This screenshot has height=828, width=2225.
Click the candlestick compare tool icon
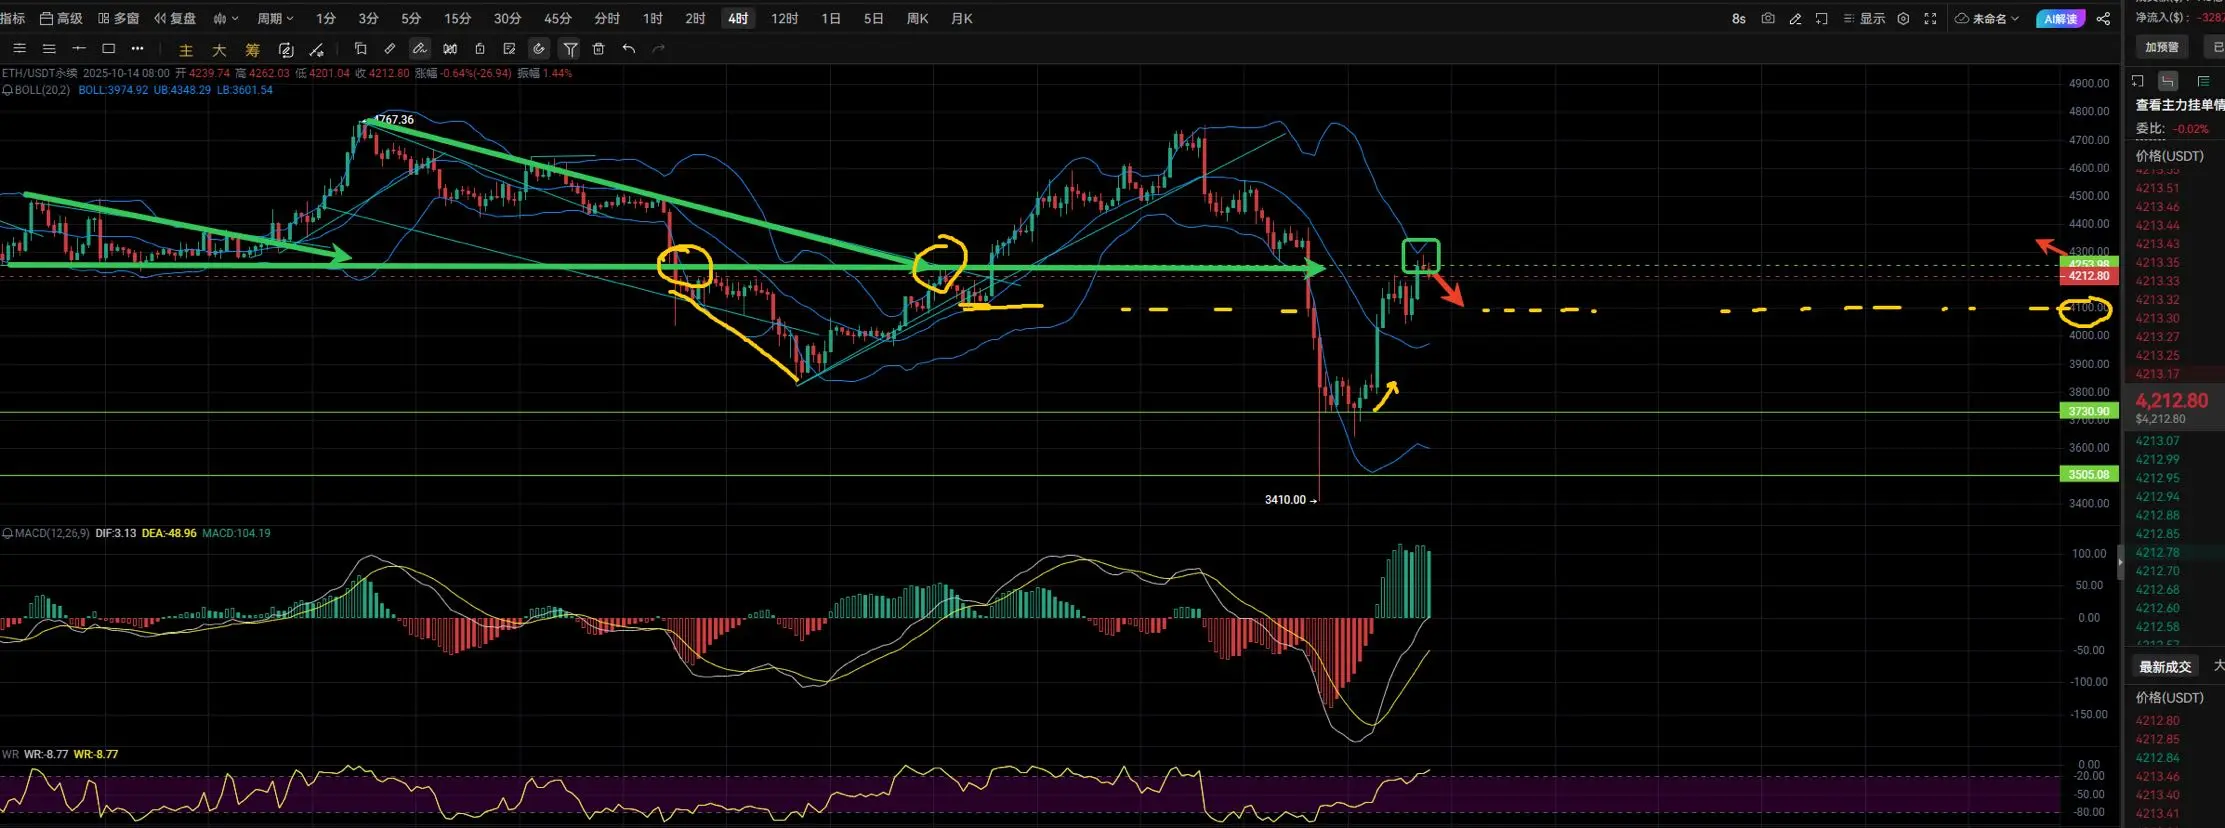450,48
